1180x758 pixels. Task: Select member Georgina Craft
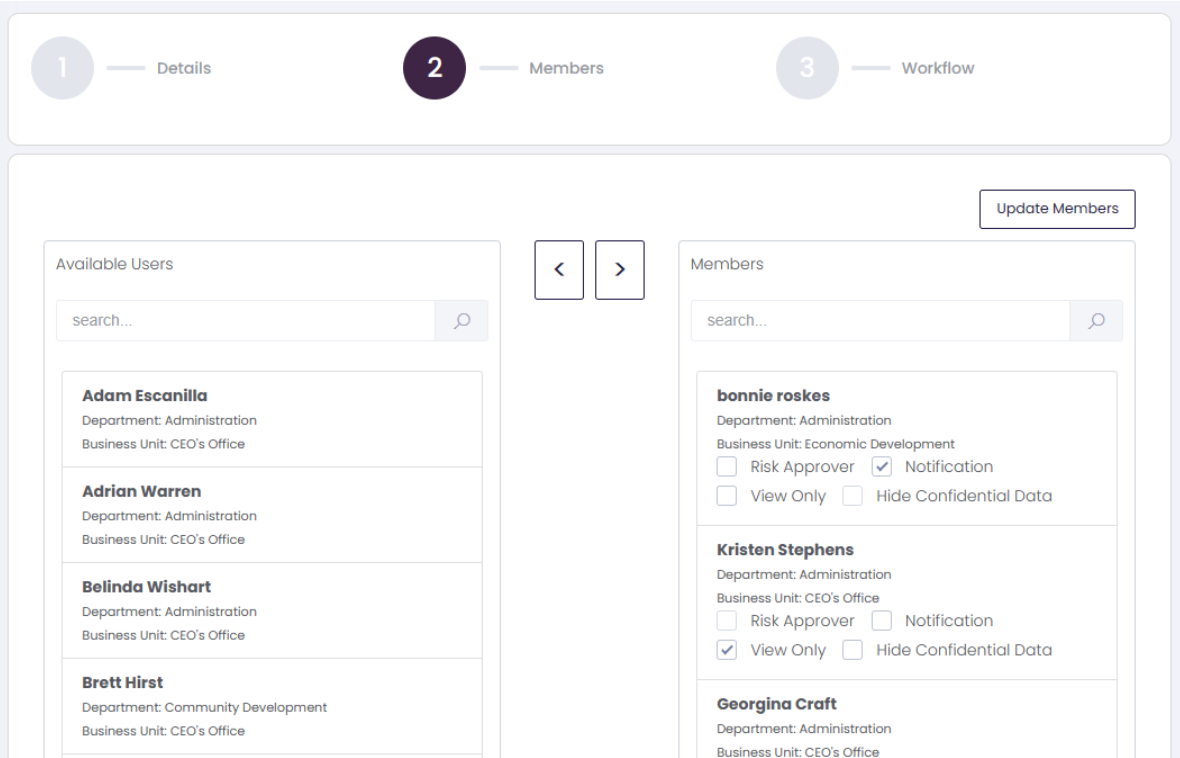[x=907, y=720]
